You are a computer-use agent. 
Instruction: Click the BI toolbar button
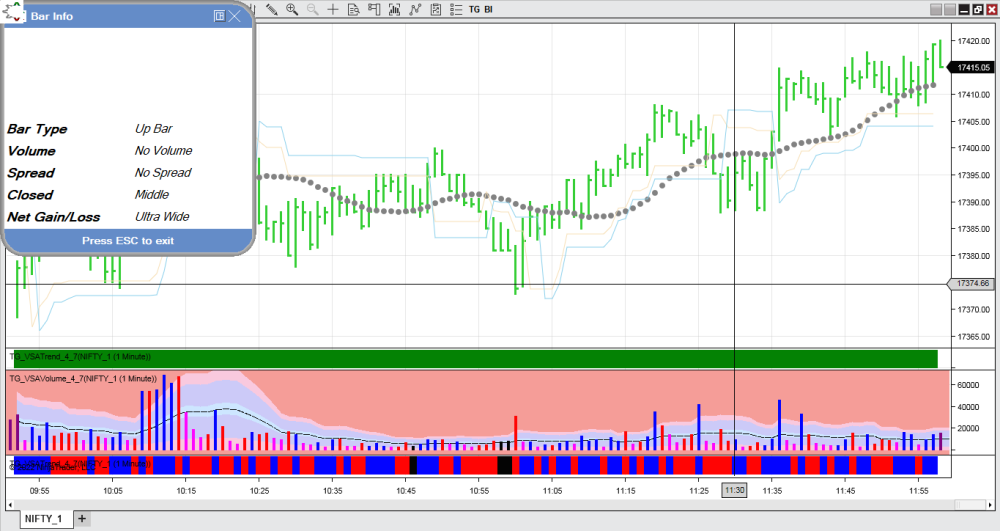(x=489, y=9)
